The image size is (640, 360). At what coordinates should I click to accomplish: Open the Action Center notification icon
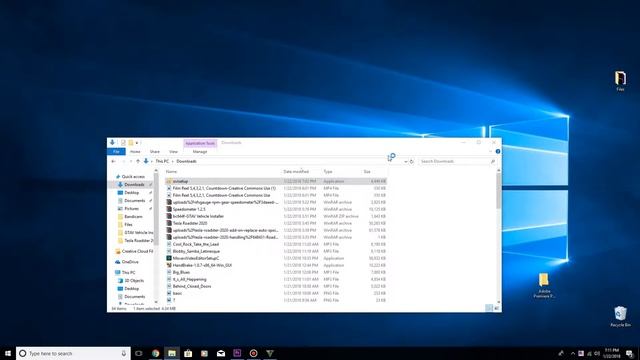click(x=630, y=353)
